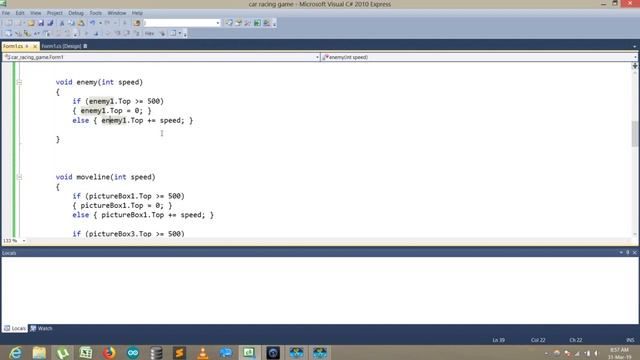
Task: Open the View menu
Action: pos(36,13)
